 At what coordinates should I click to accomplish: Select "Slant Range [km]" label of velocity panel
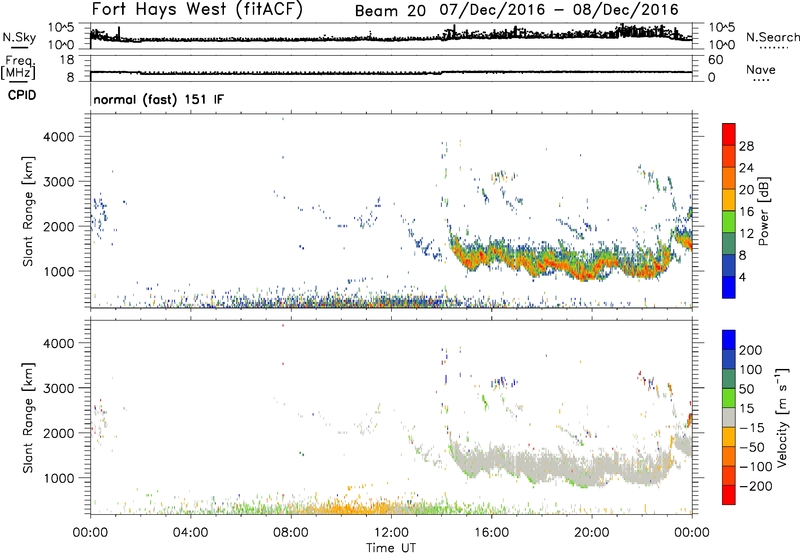tap(28, 418)
